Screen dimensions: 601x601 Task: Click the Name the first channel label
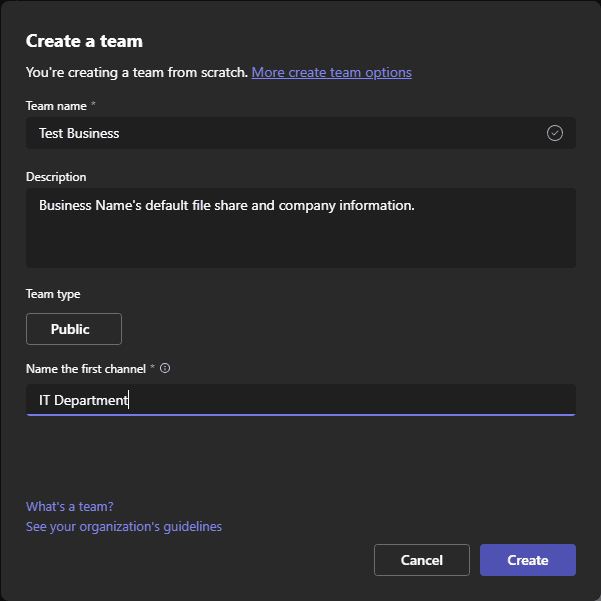pyautogui.click(x=86, y=369)
